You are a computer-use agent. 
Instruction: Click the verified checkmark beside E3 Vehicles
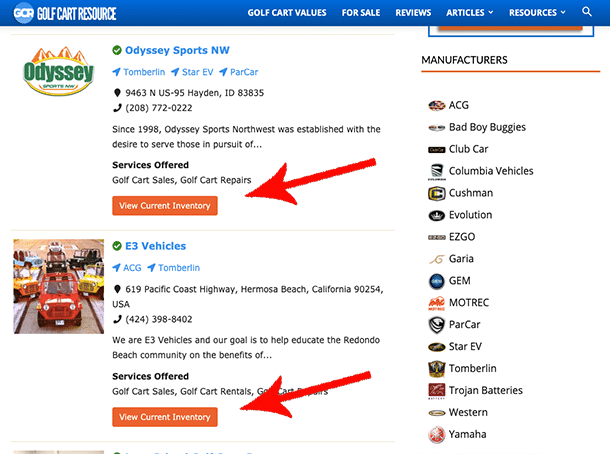click(117, 246)
